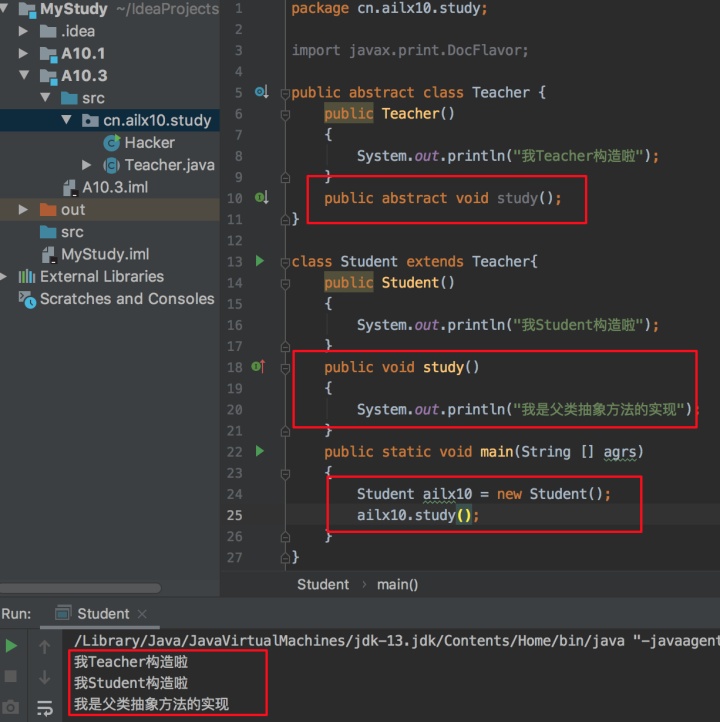Rerun Student with the green Run button

click(11, 646)
